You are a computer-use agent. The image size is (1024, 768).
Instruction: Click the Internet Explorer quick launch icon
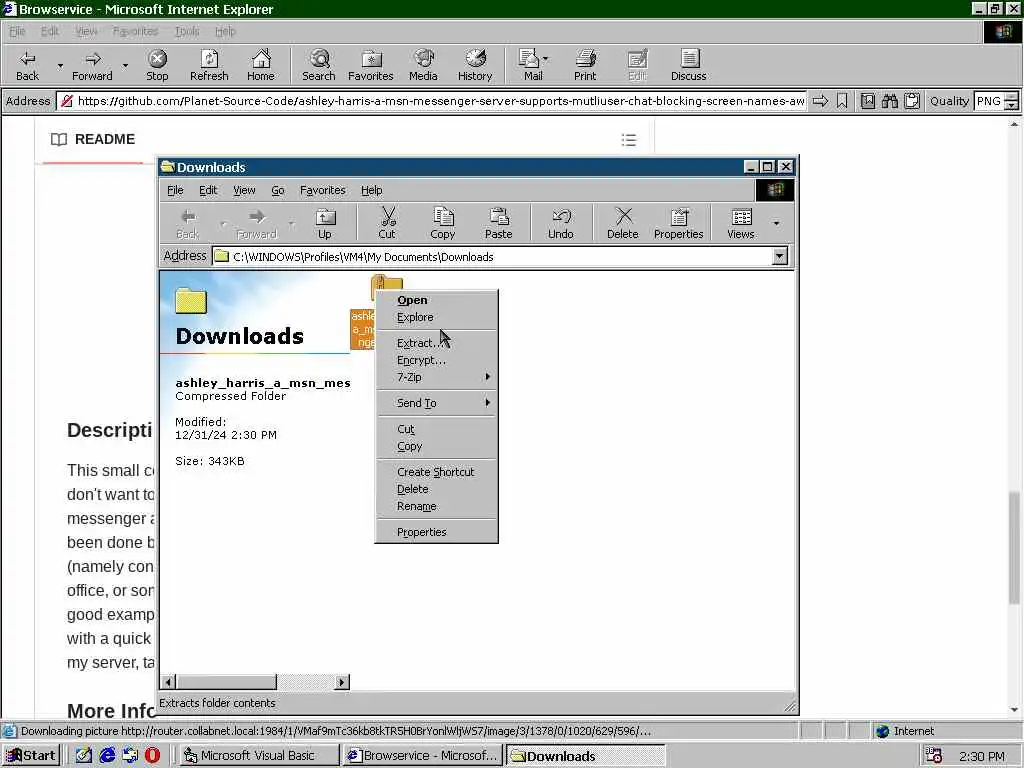[x=107, y=756]
